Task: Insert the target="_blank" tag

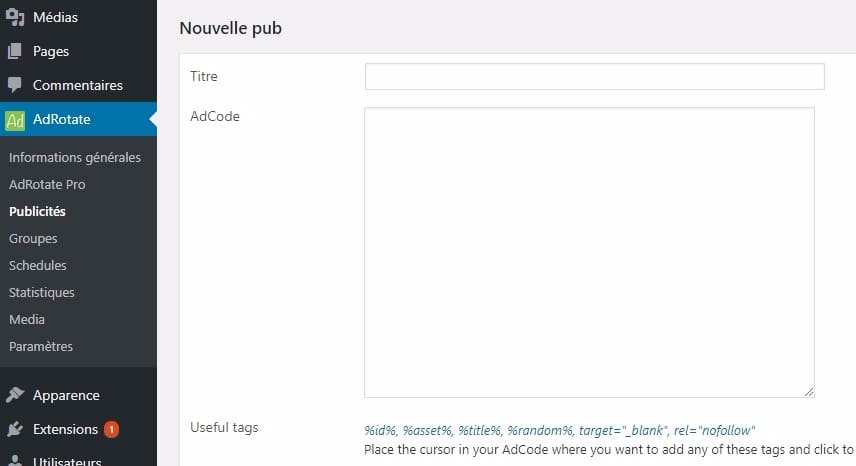Action: [x=623, y=431]
